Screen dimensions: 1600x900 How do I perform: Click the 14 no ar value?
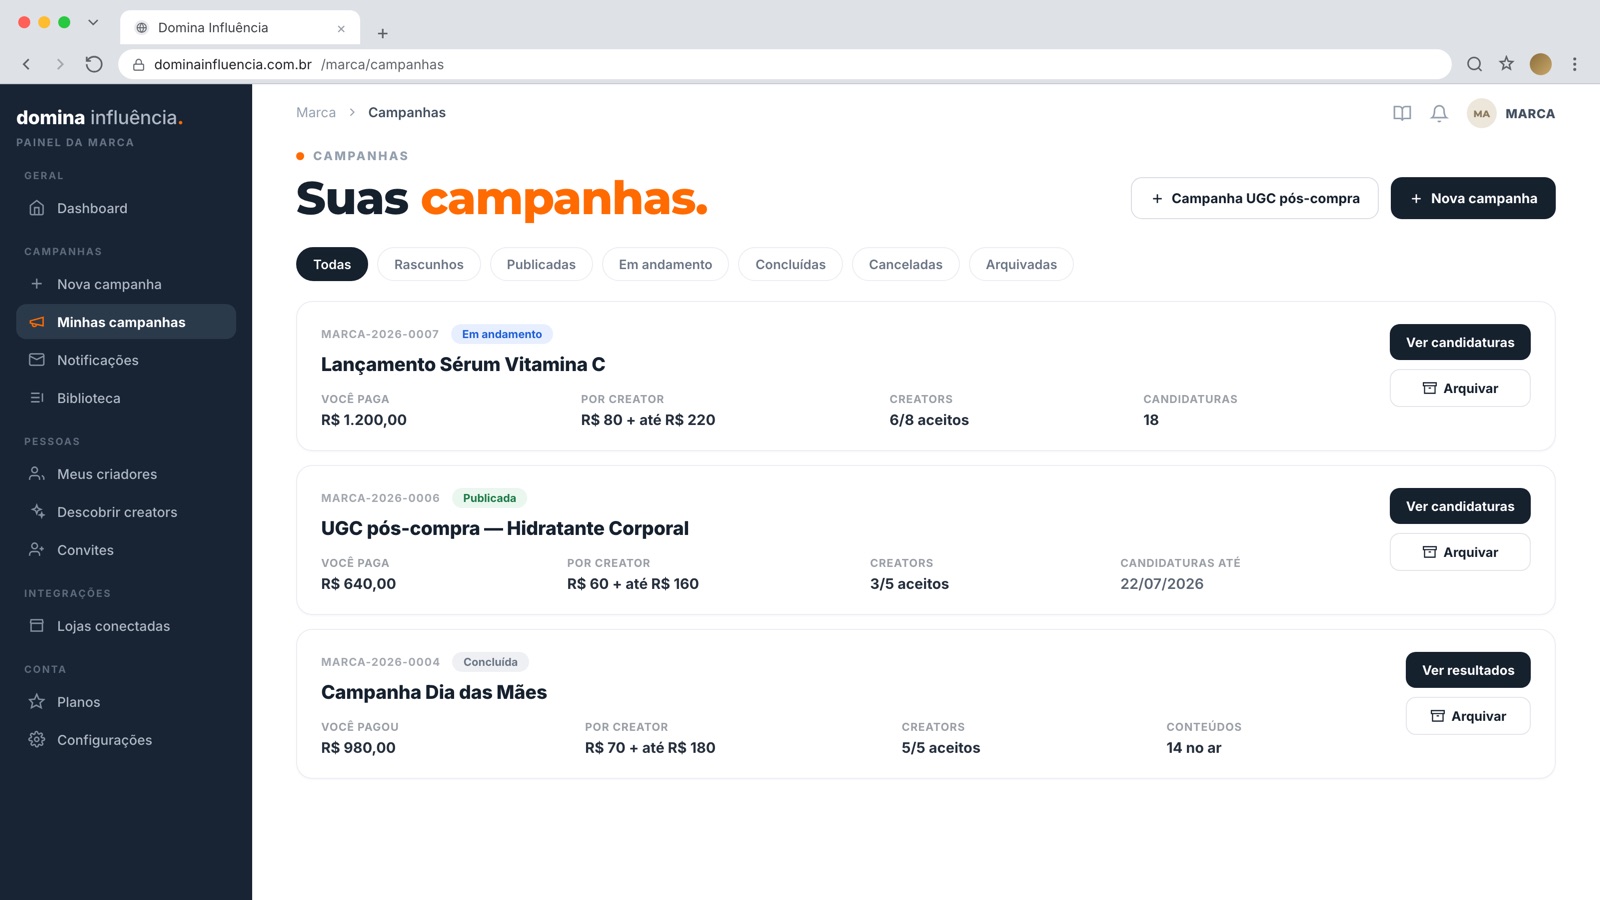pos(1194,748)
